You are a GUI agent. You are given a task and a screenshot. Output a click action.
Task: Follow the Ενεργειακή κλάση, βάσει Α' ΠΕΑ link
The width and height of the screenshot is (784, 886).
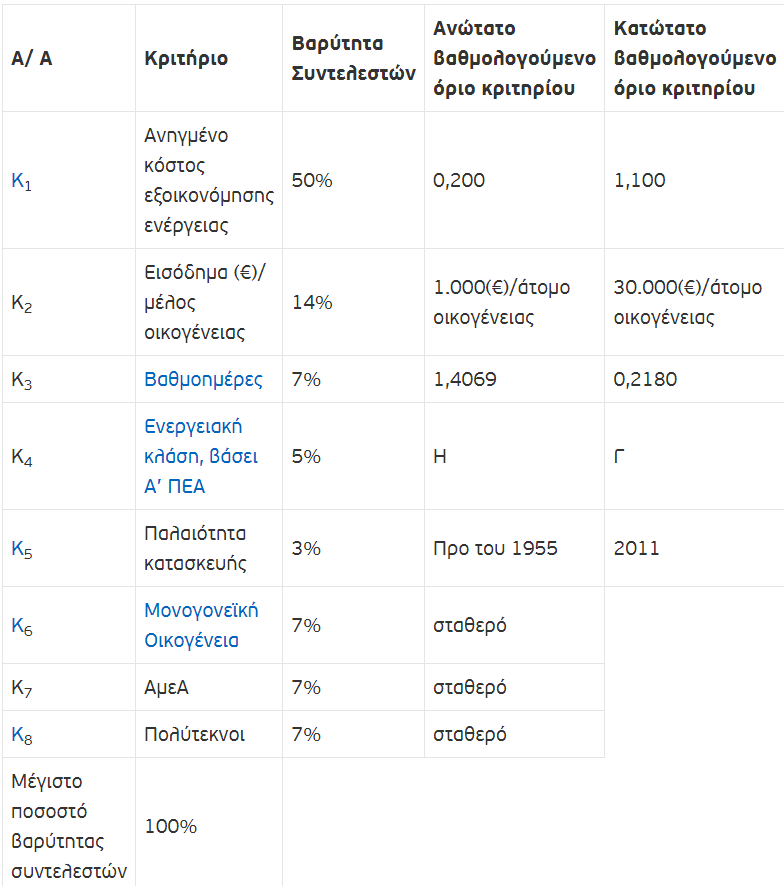201,456
